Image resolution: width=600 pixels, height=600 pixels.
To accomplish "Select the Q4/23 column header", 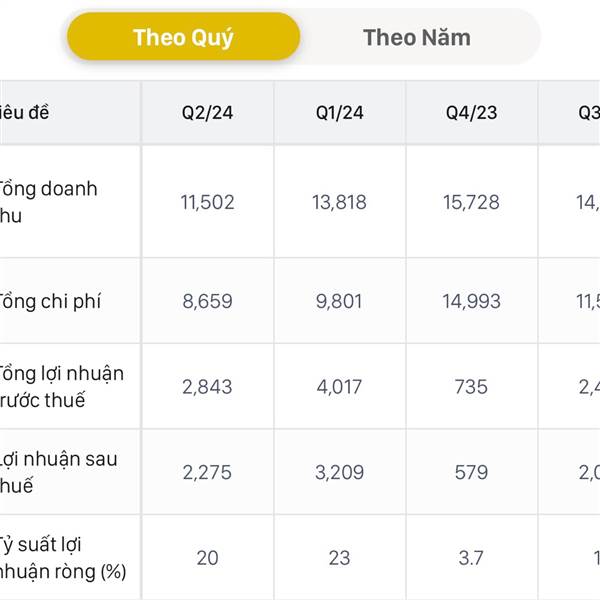I will point(471,112).
